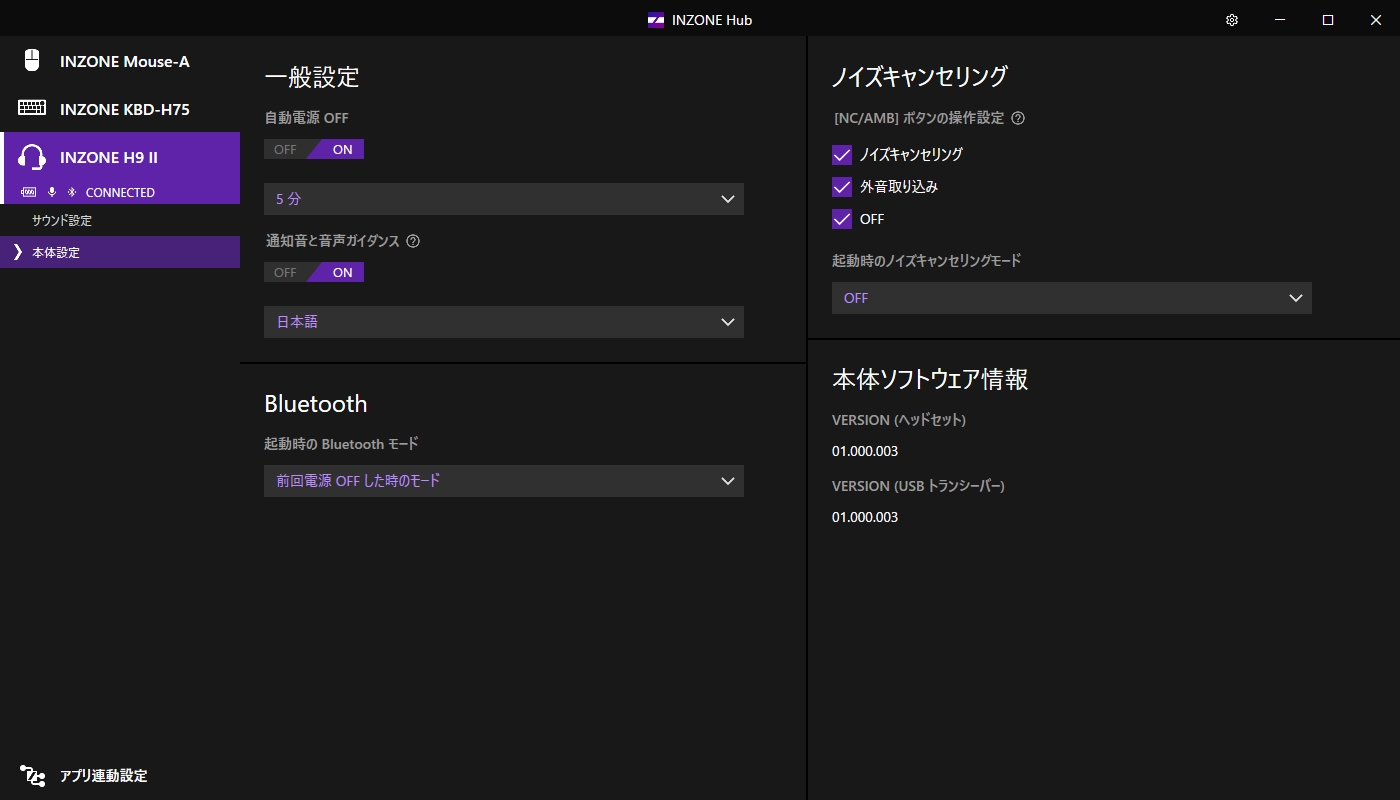
Task: Click the Bluetooth section heading
Action: (x=316, y=404)
